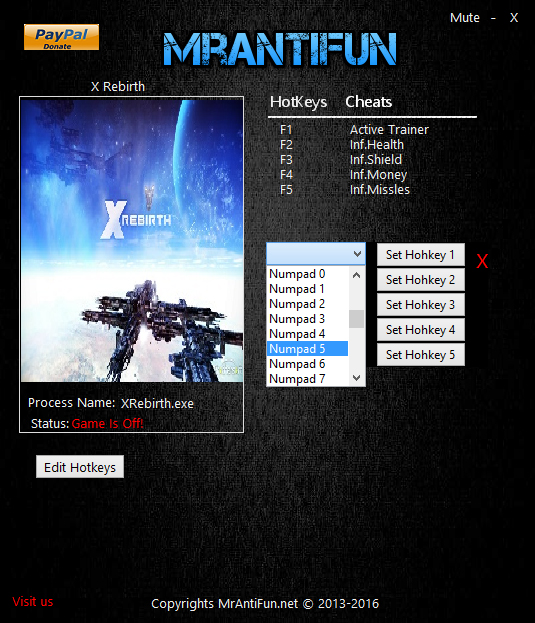Select Numpad 4 from the list

(x=308, y=334)
